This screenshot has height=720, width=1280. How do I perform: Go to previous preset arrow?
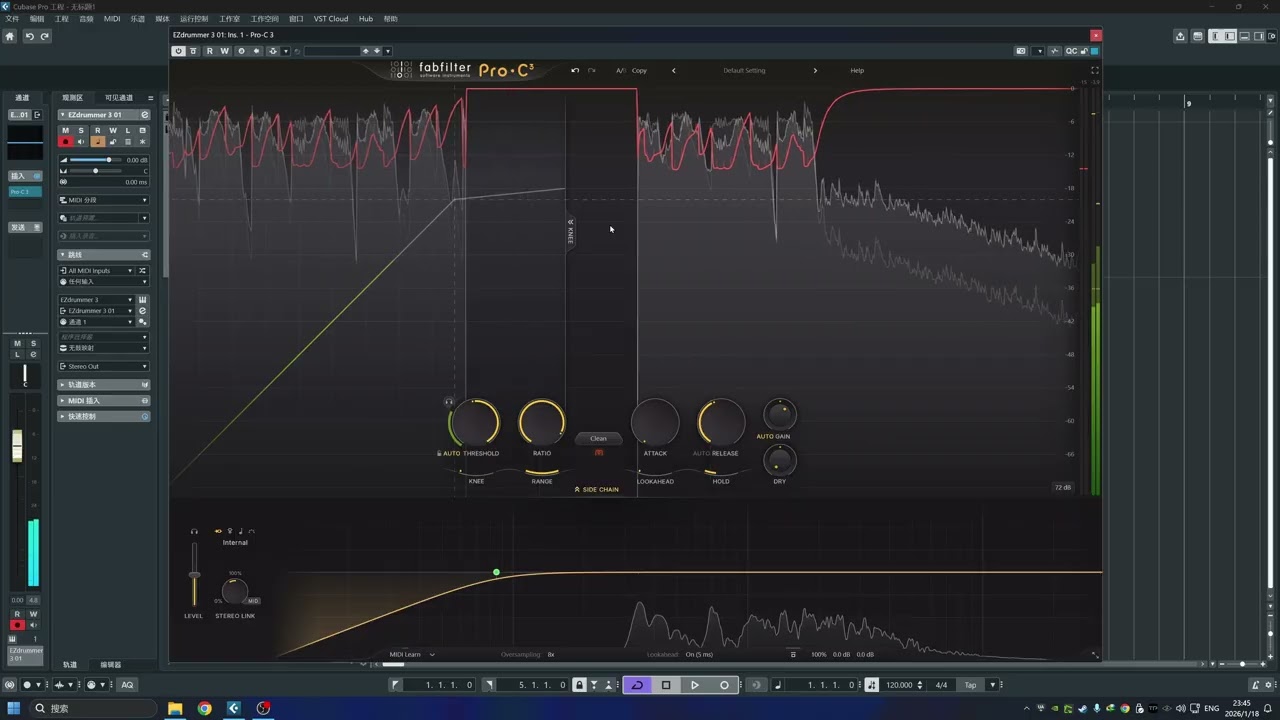[x=673, y=71]
